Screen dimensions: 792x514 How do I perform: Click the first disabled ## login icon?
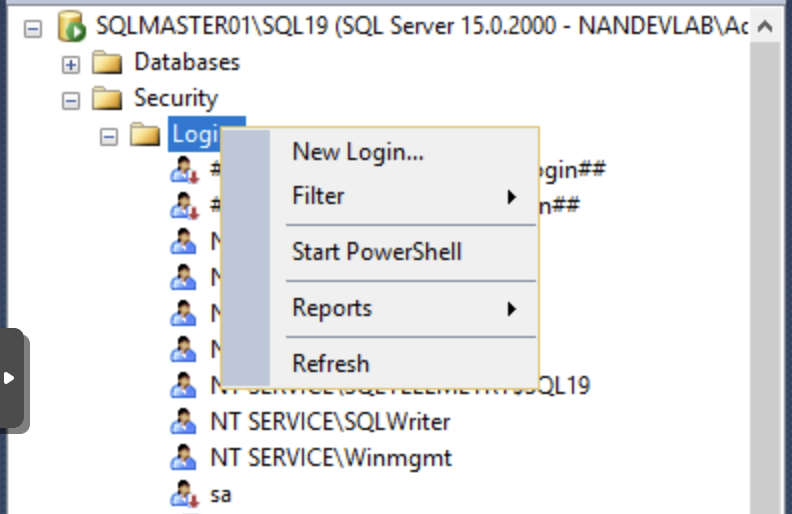tap(183, 171)
